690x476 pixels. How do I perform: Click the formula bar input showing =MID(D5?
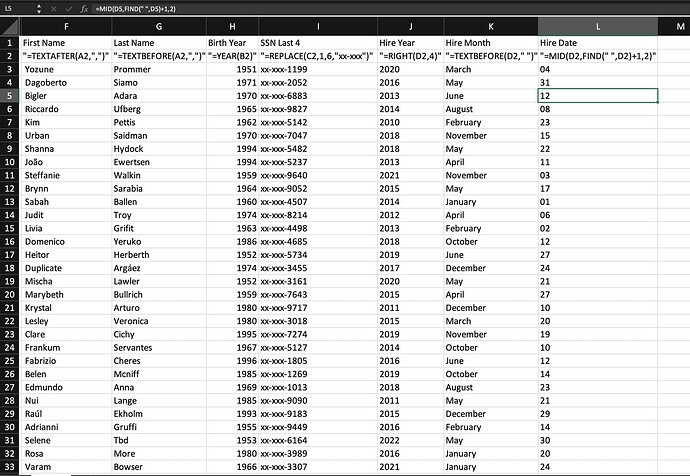(391, 9)
